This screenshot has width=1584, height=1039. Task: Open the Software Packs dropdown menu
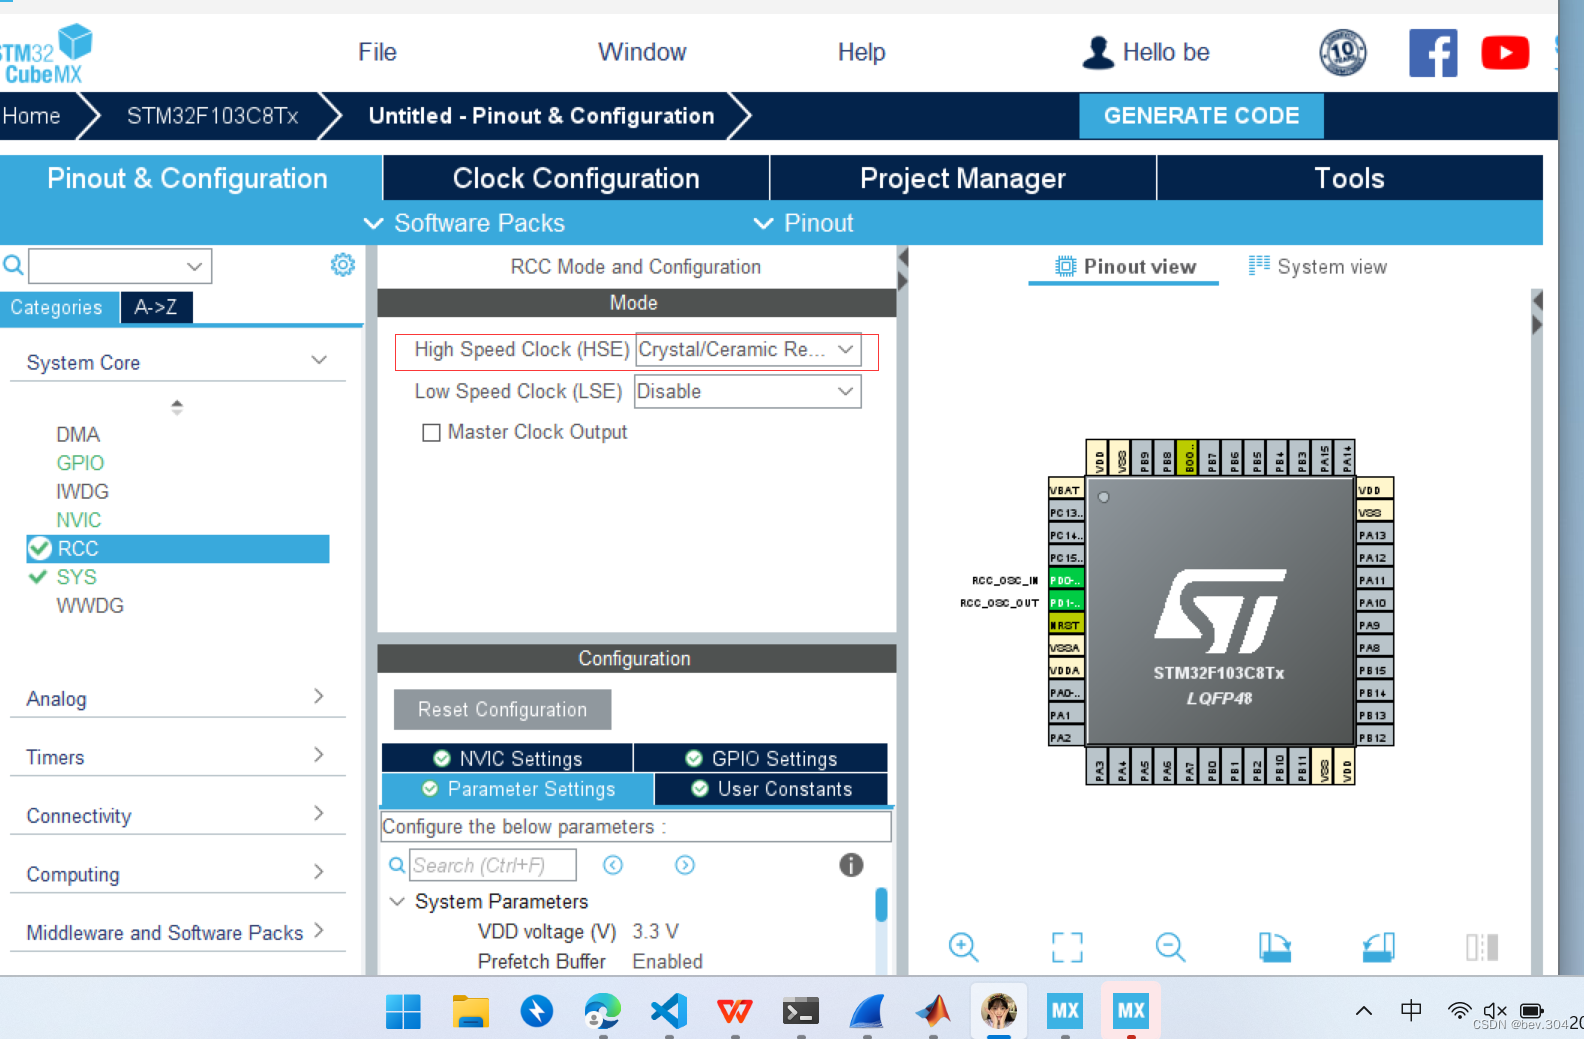tap(465, 223)
